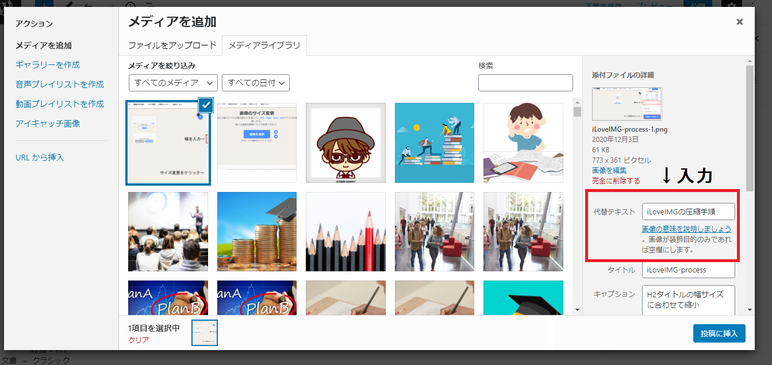Select the red pencil among black pencils thumbnail
This screenshot has width=772, height=365.
coord(346,232)
